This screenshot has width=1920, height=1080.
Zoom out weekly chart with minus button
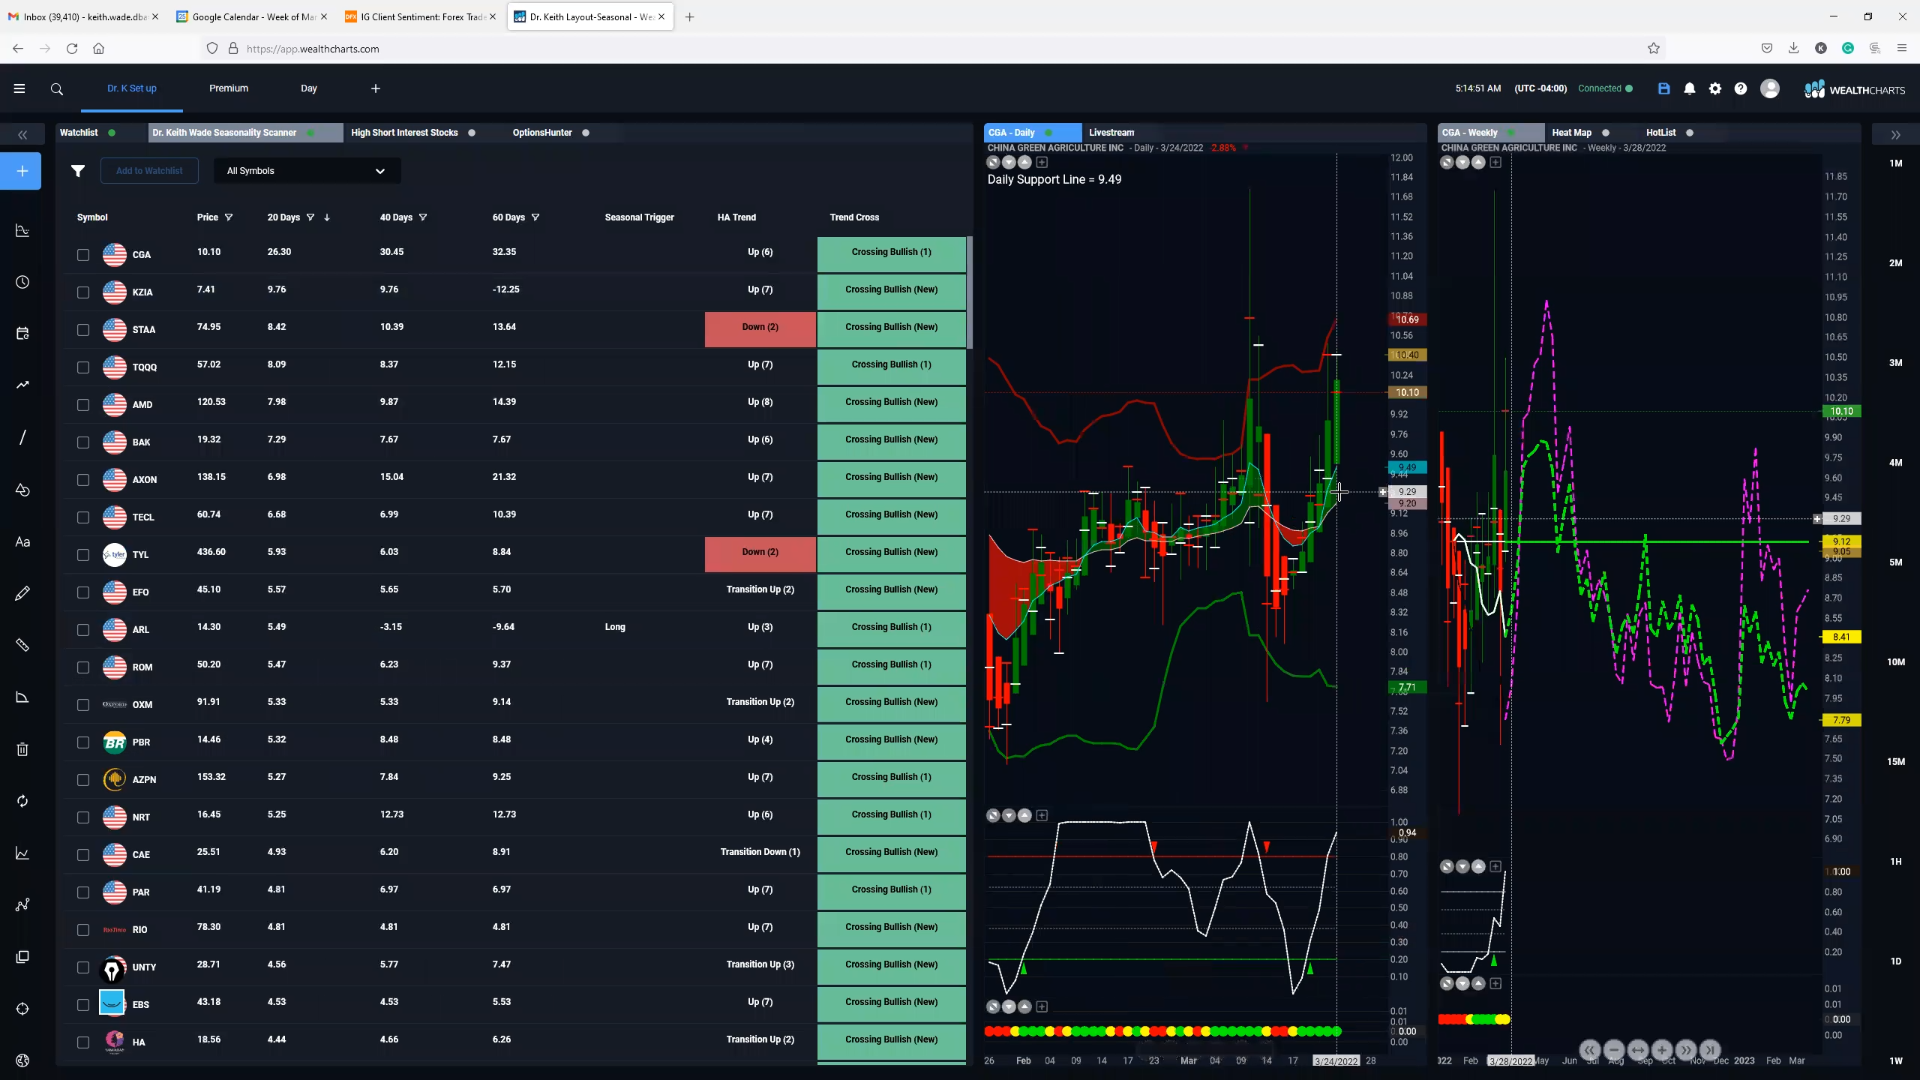tap(1614, 1050)
